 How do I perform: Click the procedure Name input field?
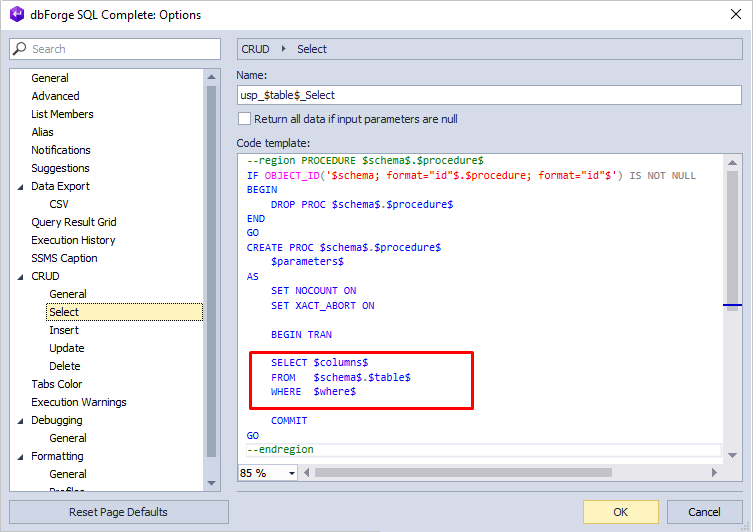pos(489,95)
